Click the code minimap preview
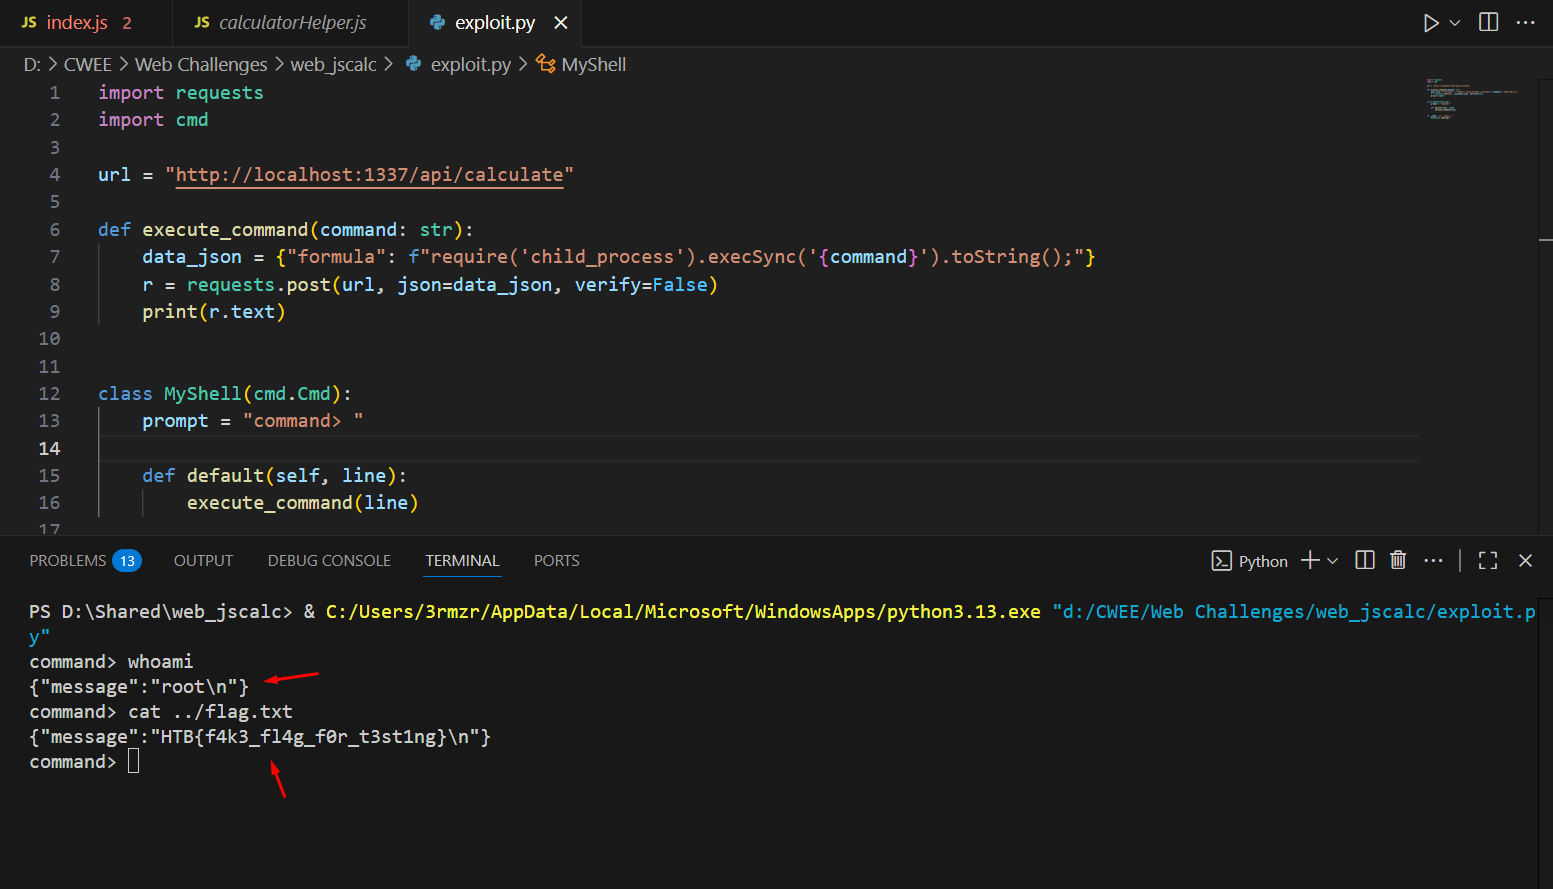The image size is (1553, 889). (x=1471, y=98)
